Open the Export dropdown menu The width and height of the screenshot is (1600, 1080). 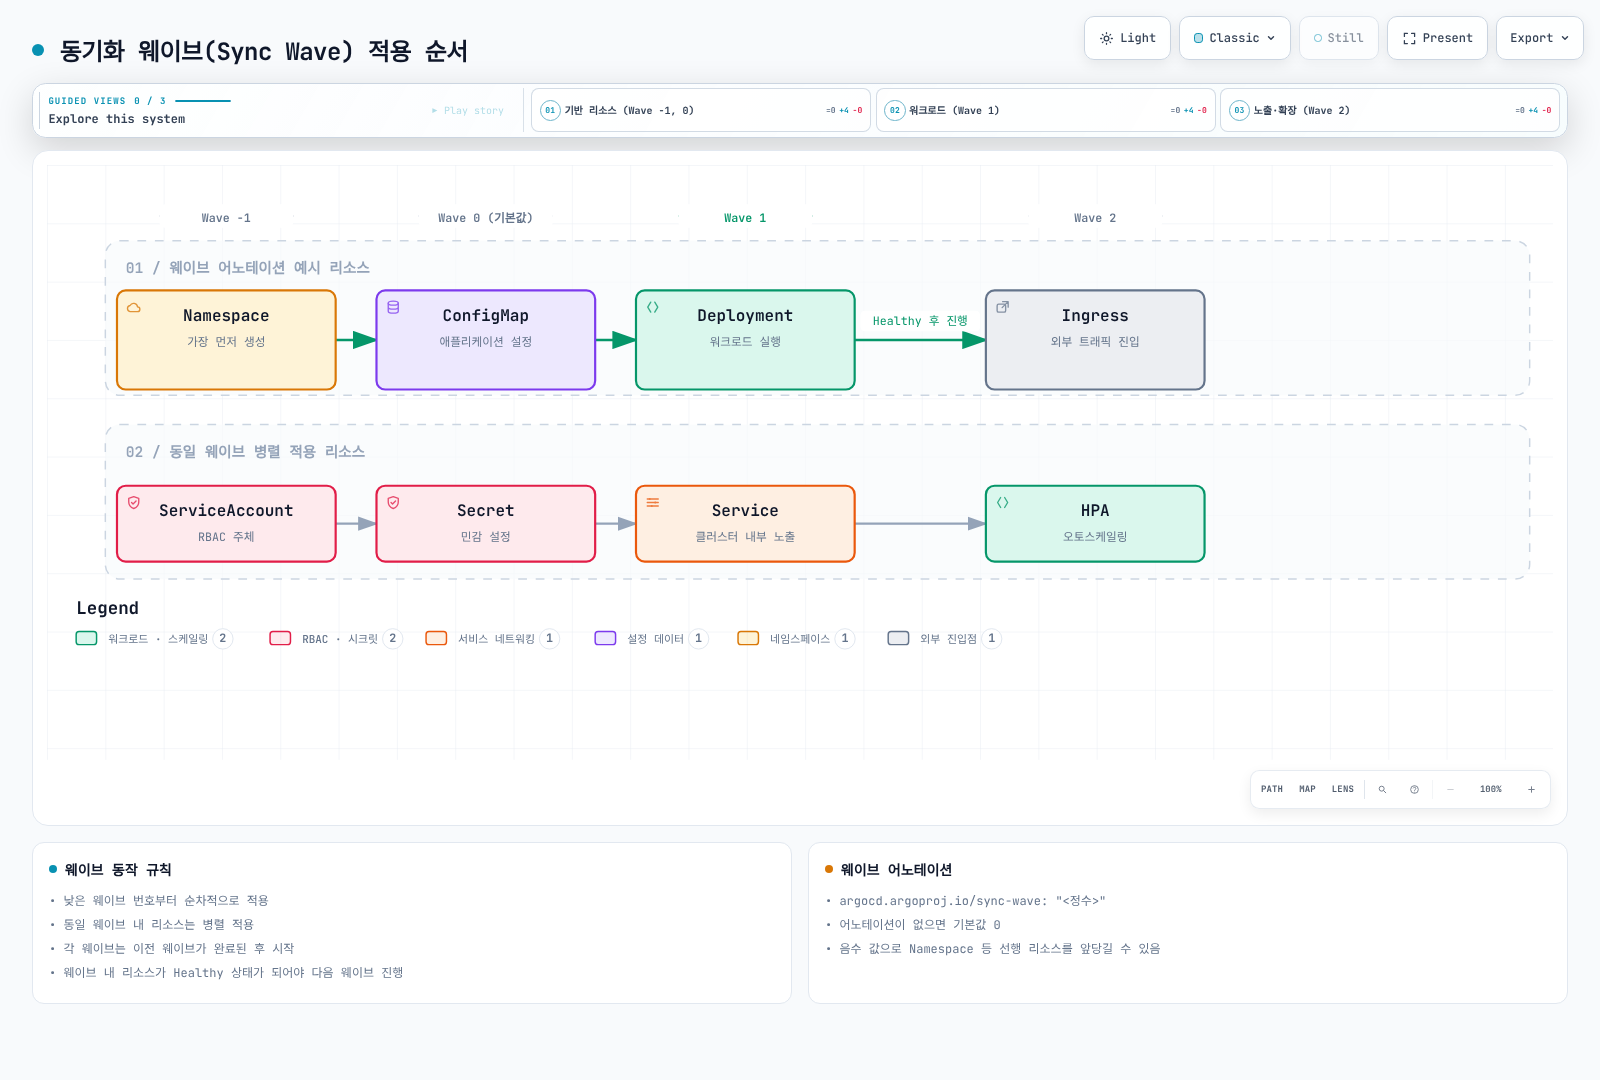(1539, 38)
